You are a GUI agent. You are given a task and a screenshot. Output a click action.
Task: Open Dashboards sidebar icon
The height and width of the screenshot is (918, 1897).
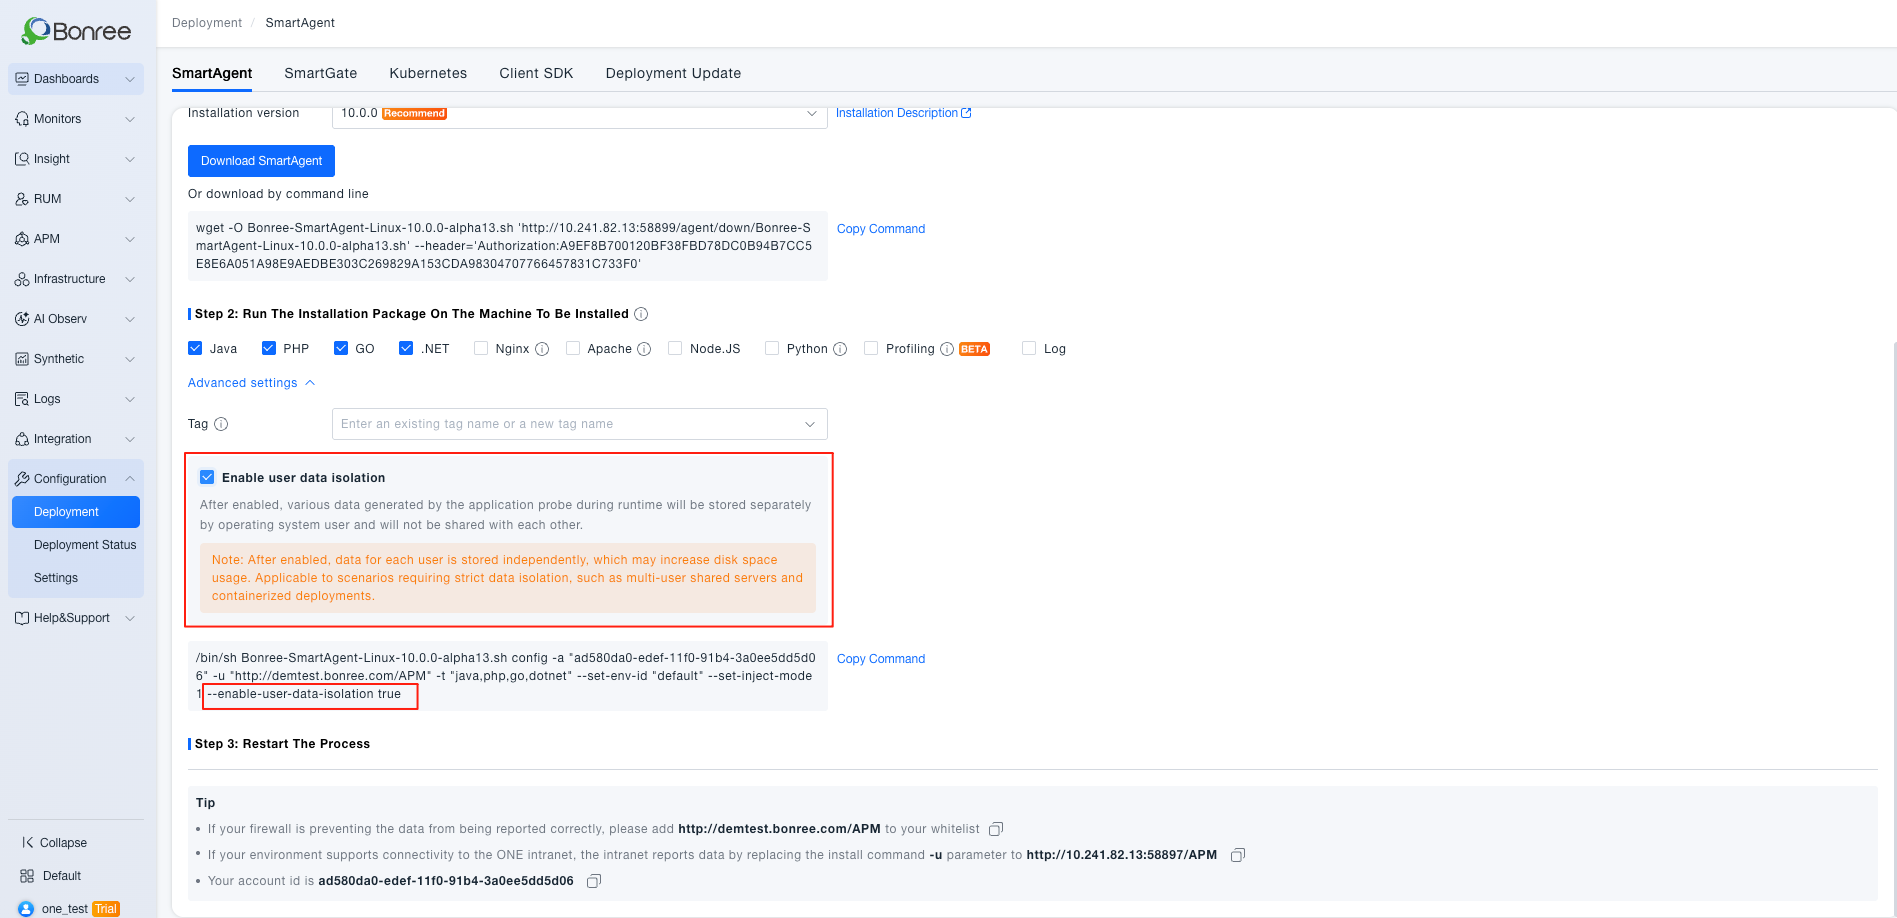(x=22, y=79)
